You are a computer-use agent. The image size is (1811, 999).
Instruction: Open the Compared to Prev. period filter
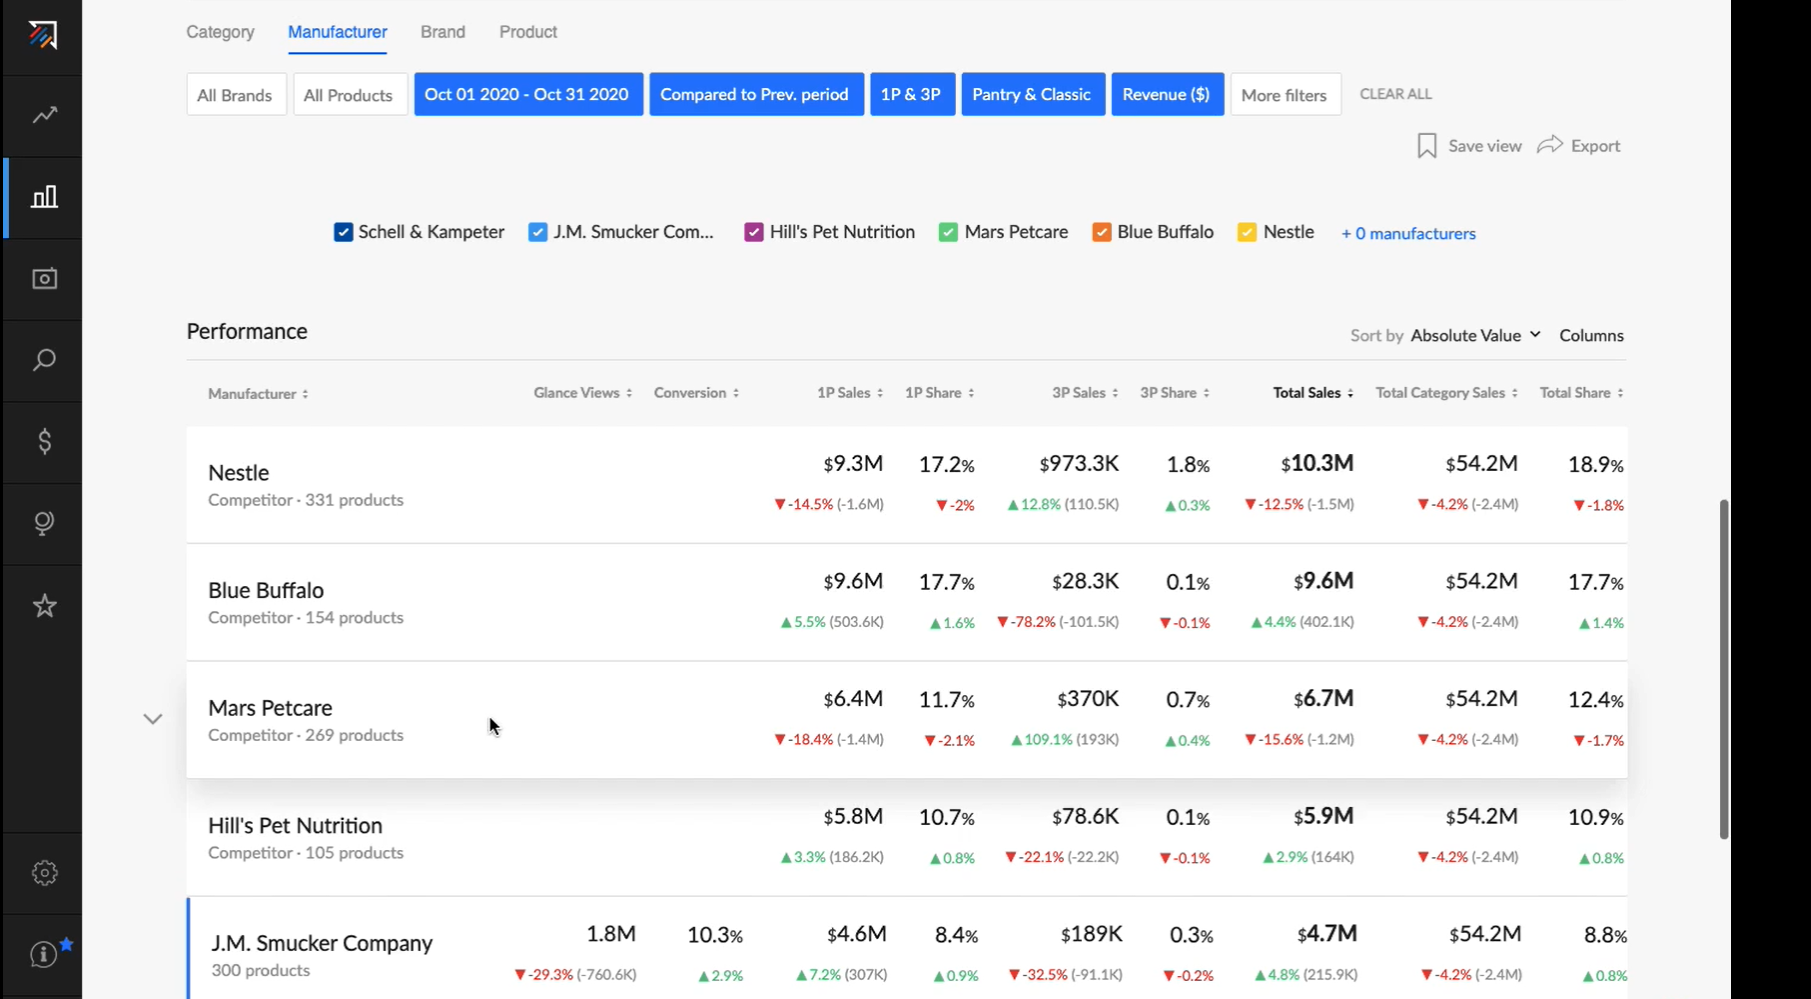pos(755,94)
